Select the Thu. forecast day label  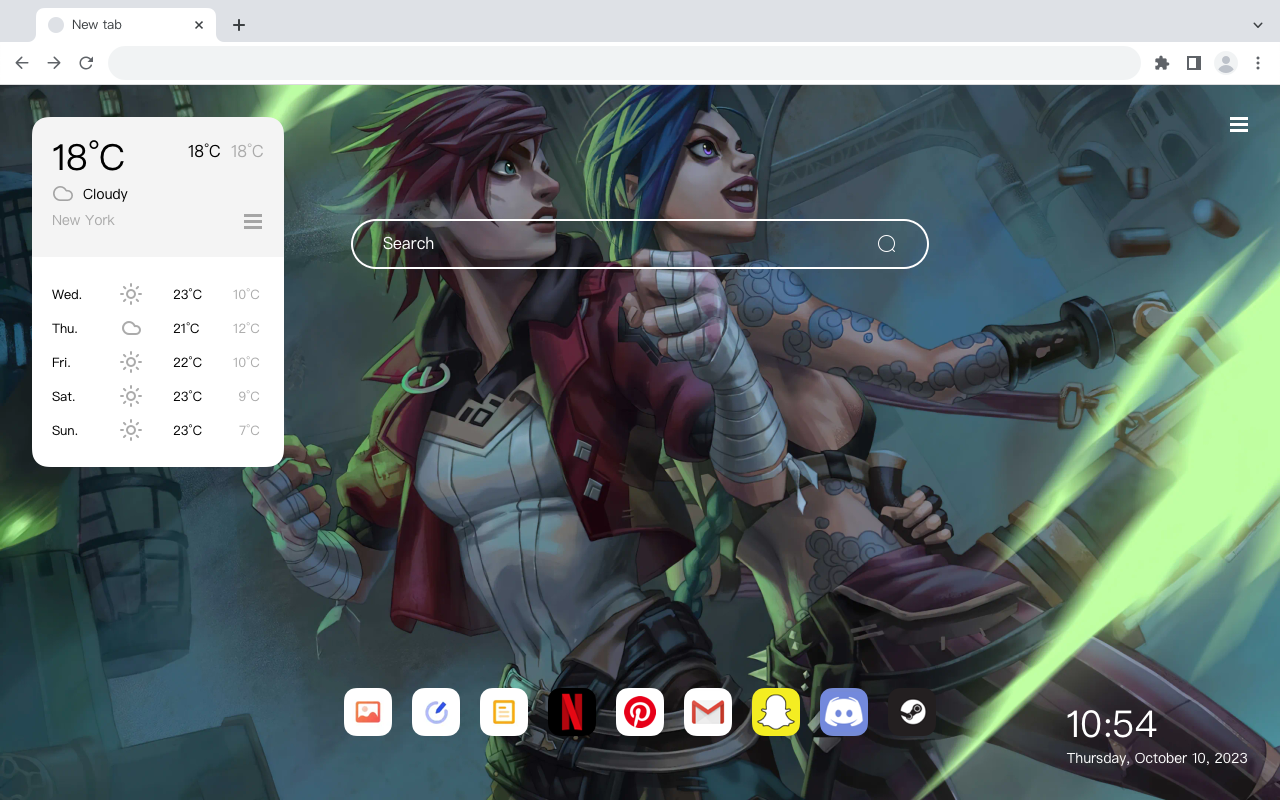point(65,328)
